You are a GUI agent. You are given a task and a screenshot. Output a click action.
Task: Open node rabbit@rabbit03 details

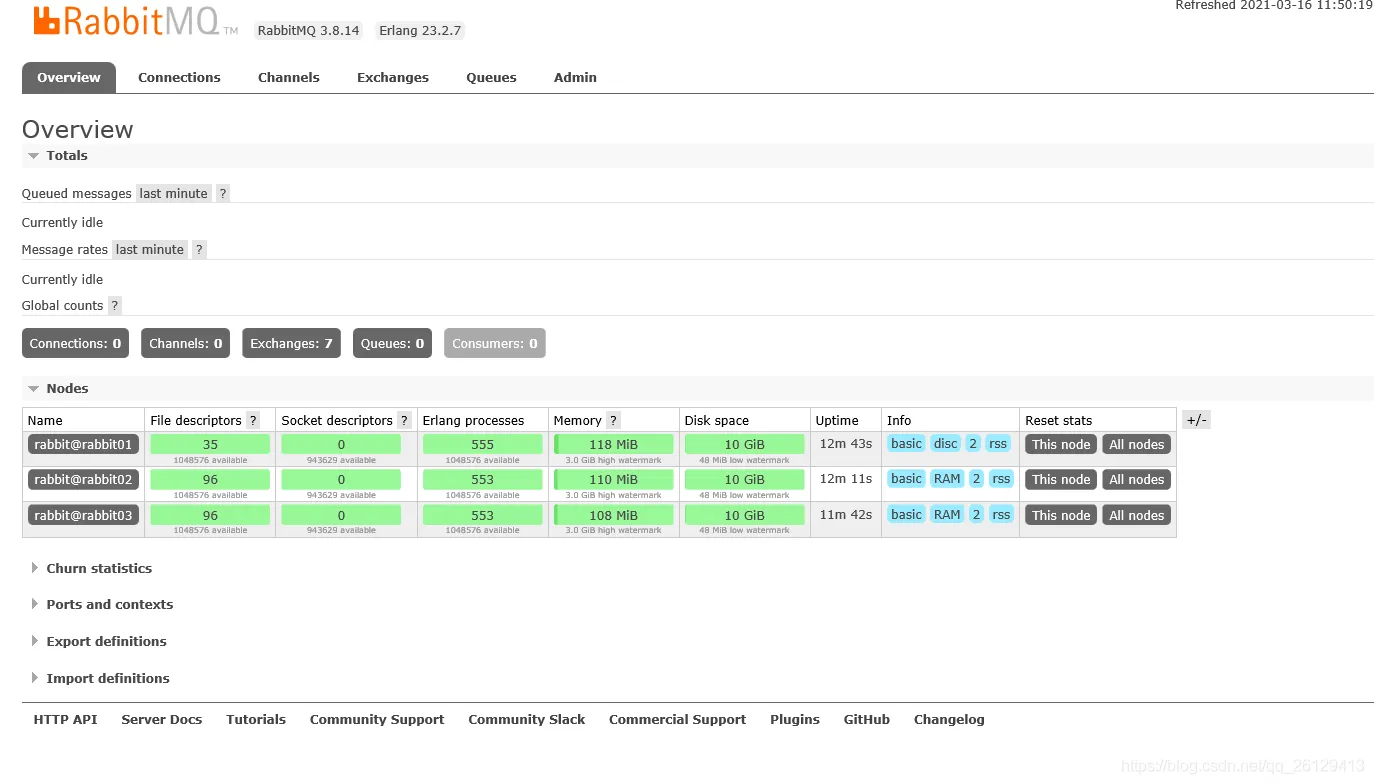click(x=83, y=515)
